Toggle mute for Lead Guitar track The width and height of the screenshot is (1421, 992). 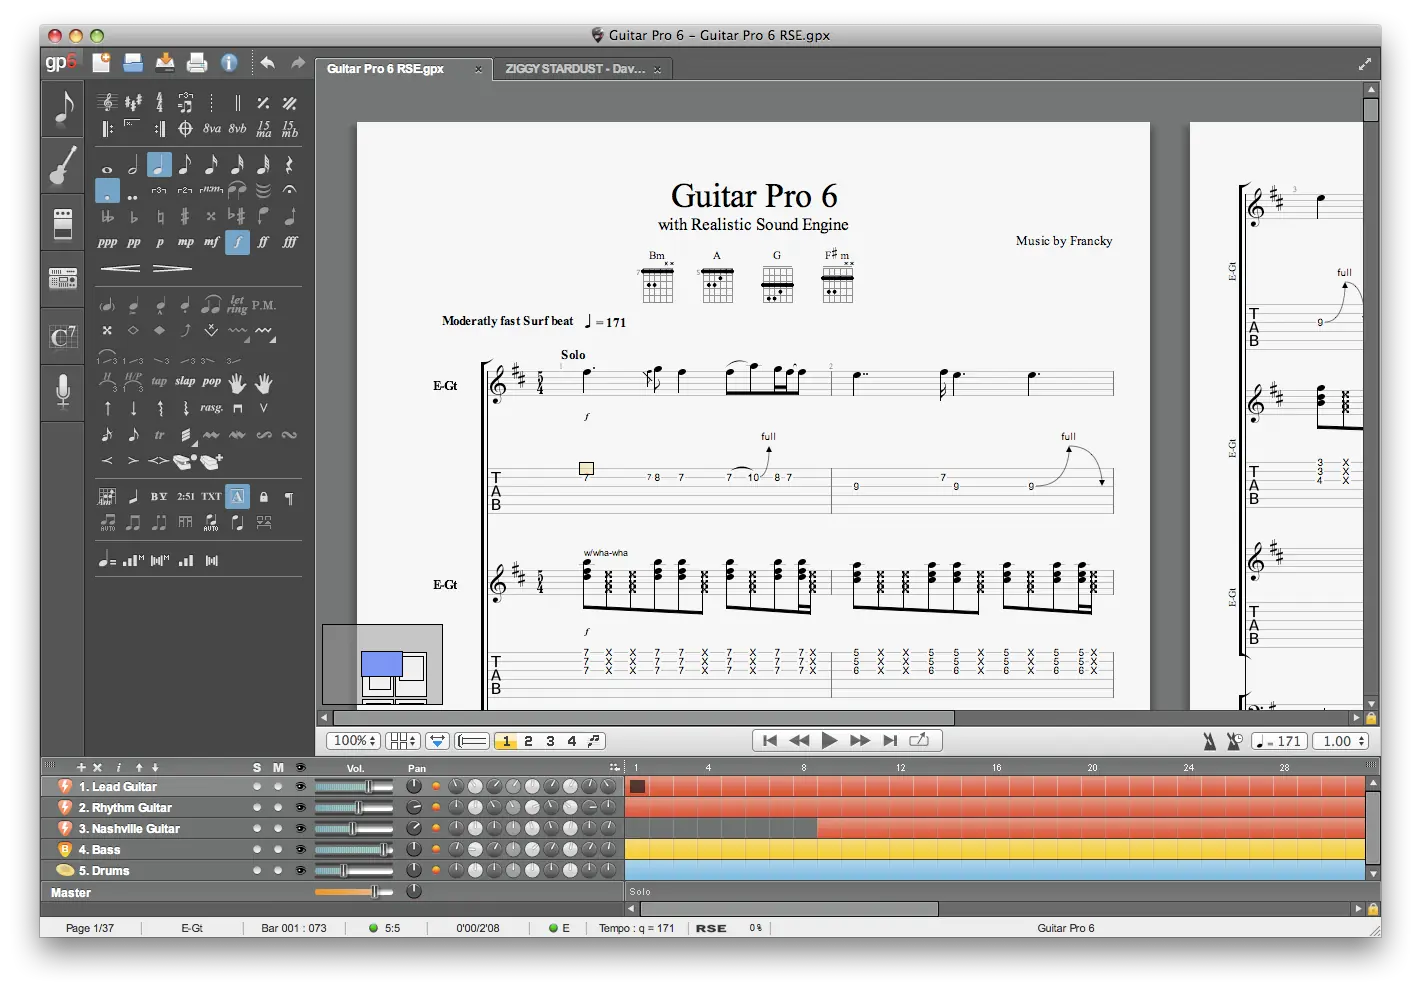click(x=278, y=787)
